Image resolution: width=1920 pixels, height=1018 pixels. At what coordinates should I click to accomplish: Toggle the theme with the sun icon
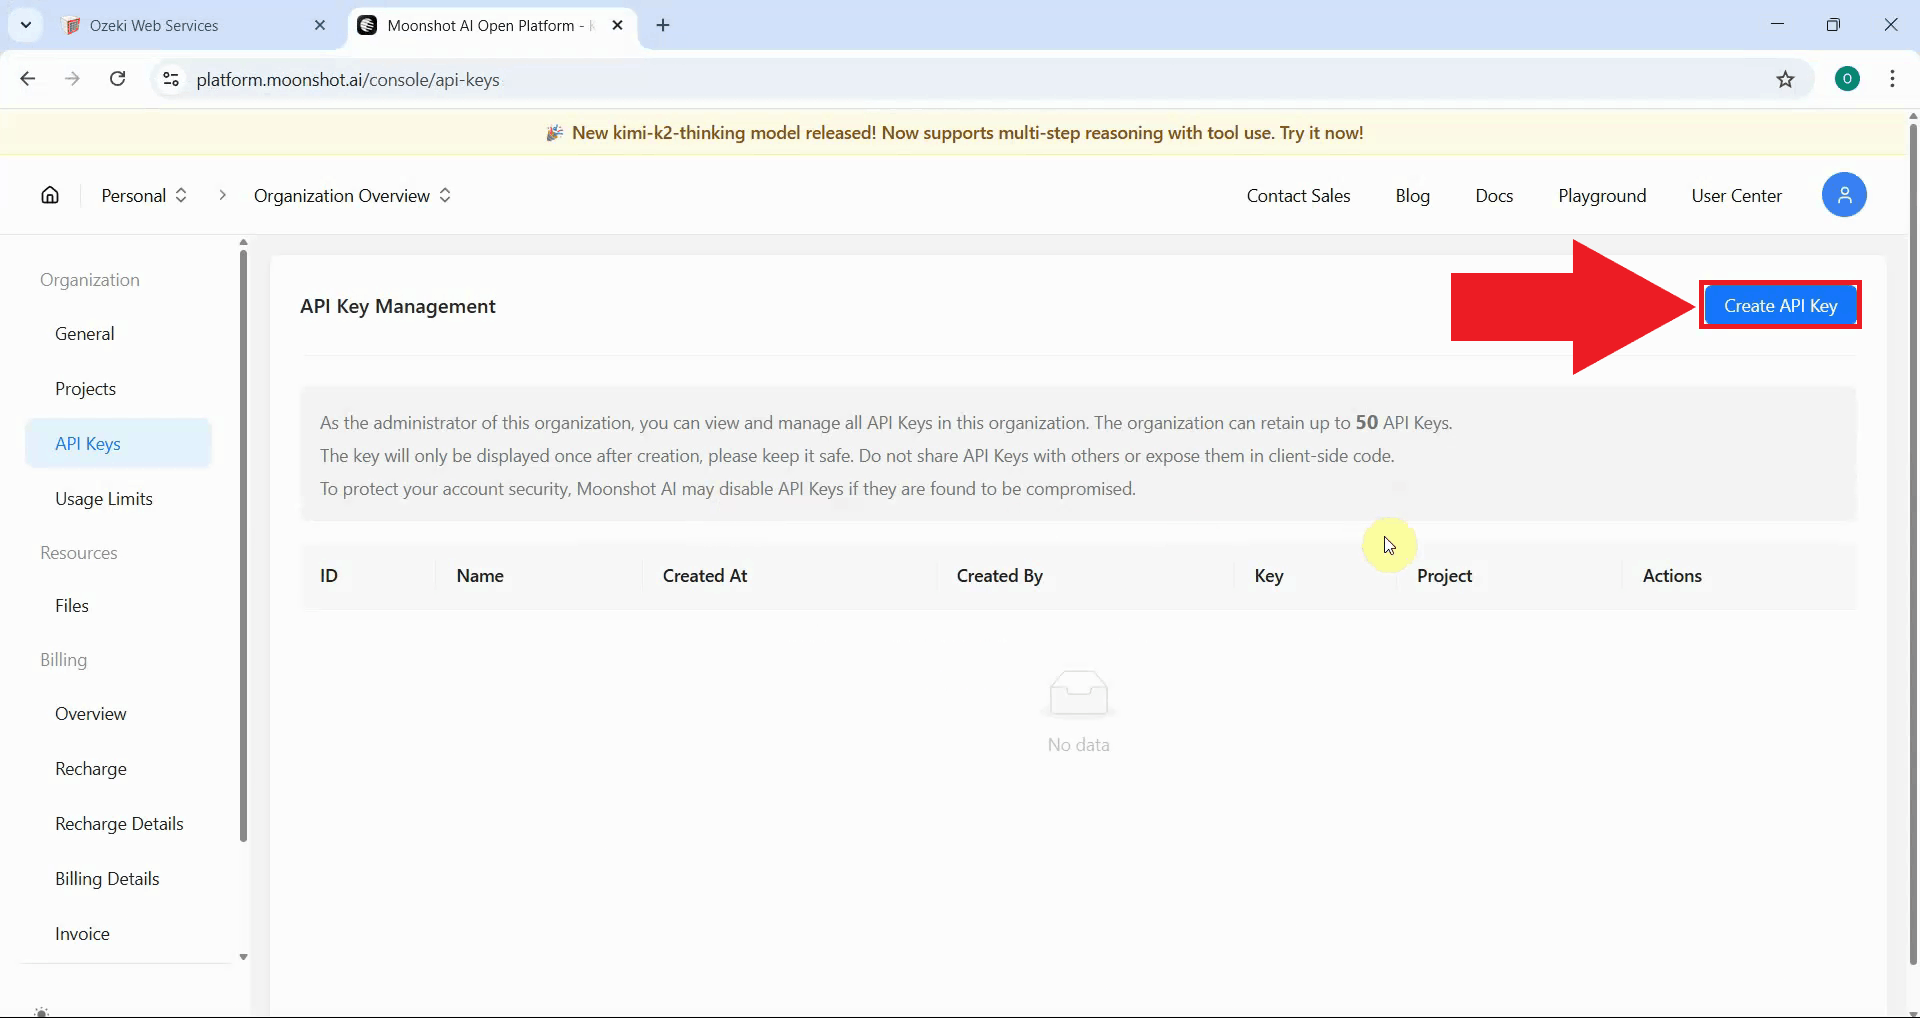pyautogui.click(x=42, y=1010)
